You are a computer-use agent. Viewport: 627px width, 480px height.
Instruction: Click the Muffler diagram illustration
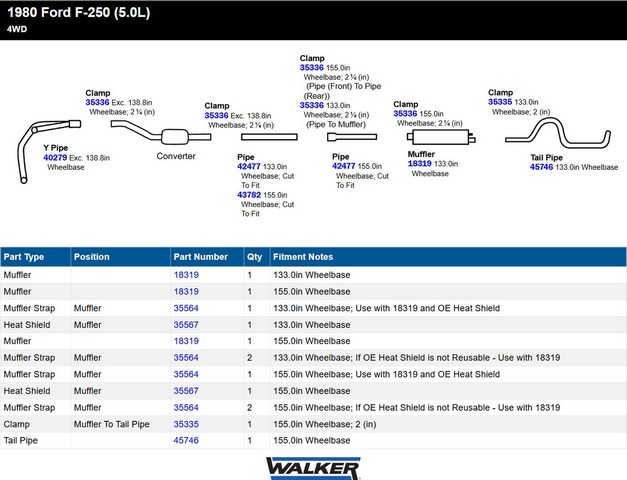(x=441, y=137)
